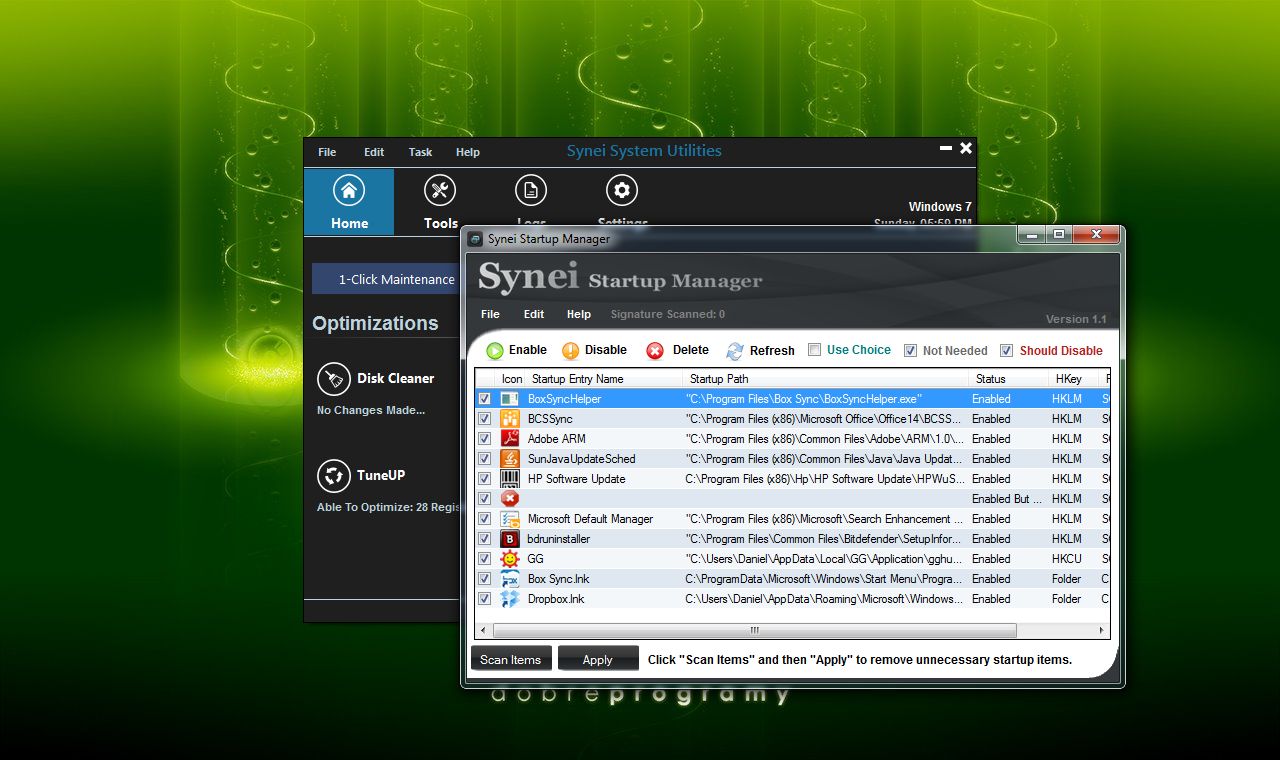Viewport: 1280px width, 760px height.
Task: Sort by Startup Path column header
Action: tap(826, 379)
